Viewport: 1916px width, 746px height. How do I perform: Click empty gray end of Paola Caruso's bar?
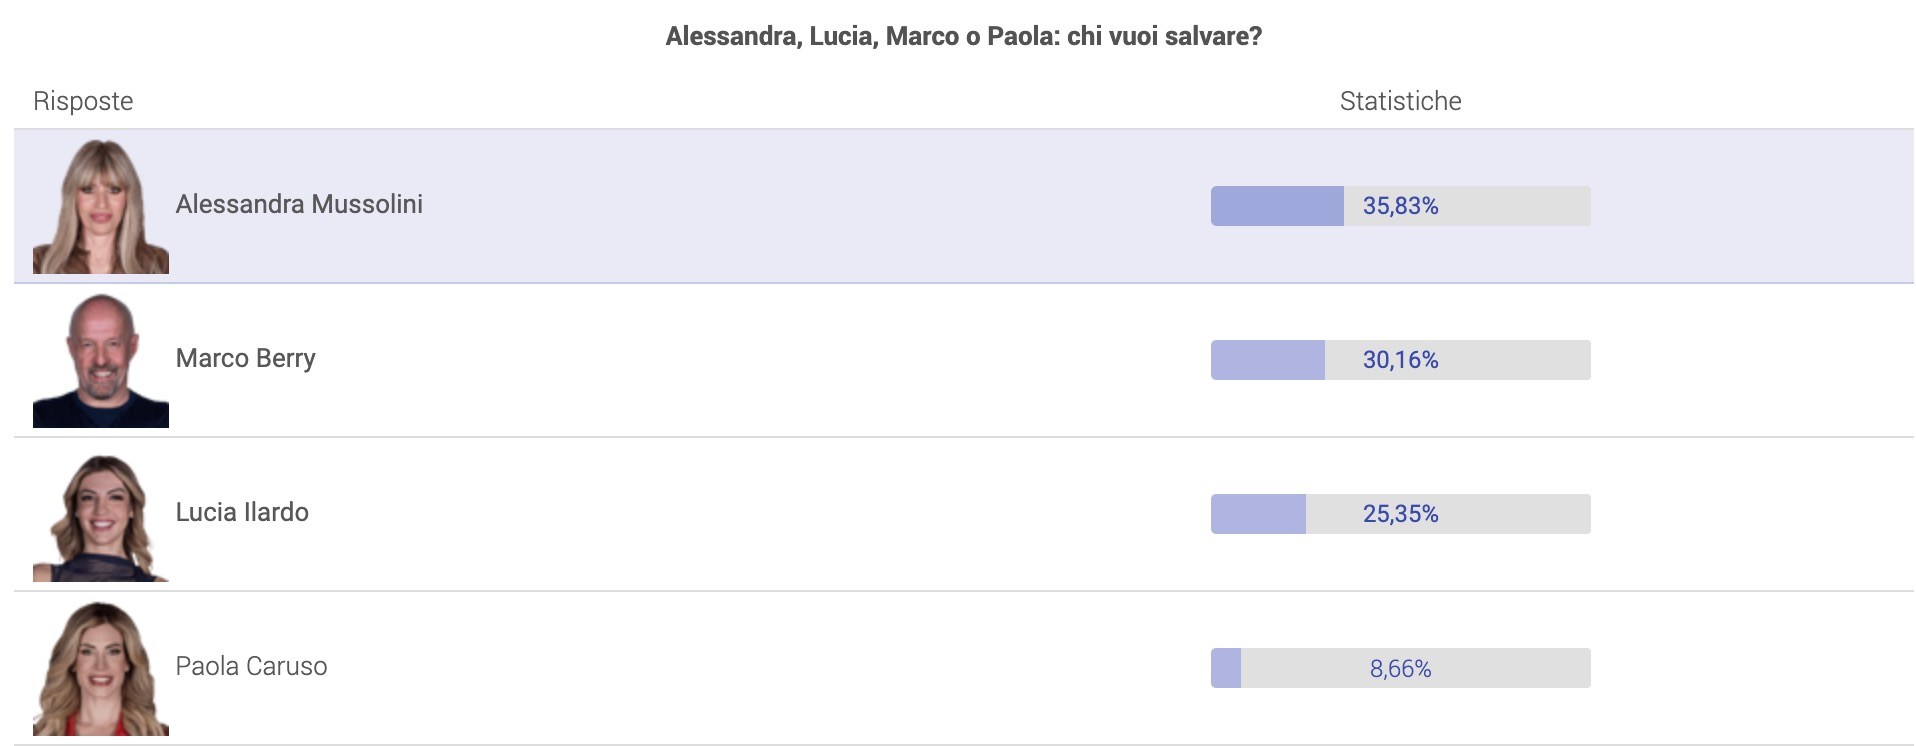(x=1540, y=668)
